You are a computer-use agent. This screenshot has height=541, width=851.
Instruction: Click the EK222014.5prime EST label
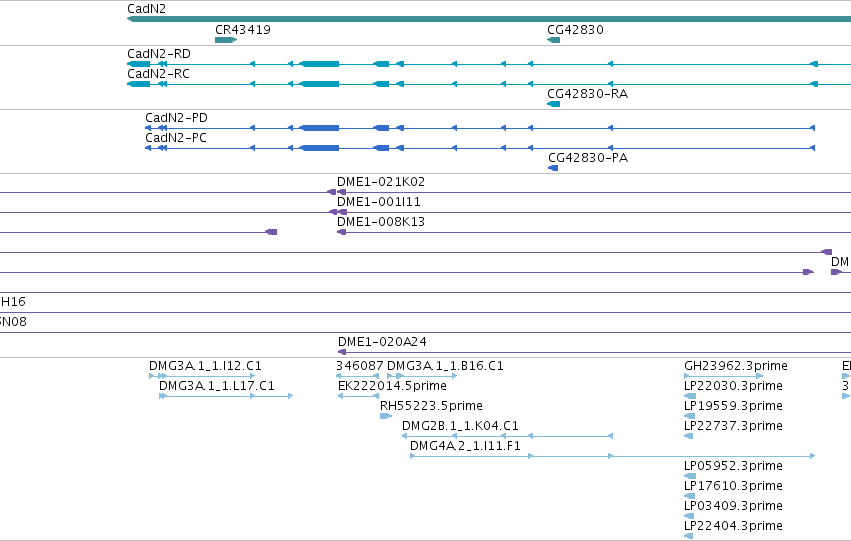[x=392, y=386]
